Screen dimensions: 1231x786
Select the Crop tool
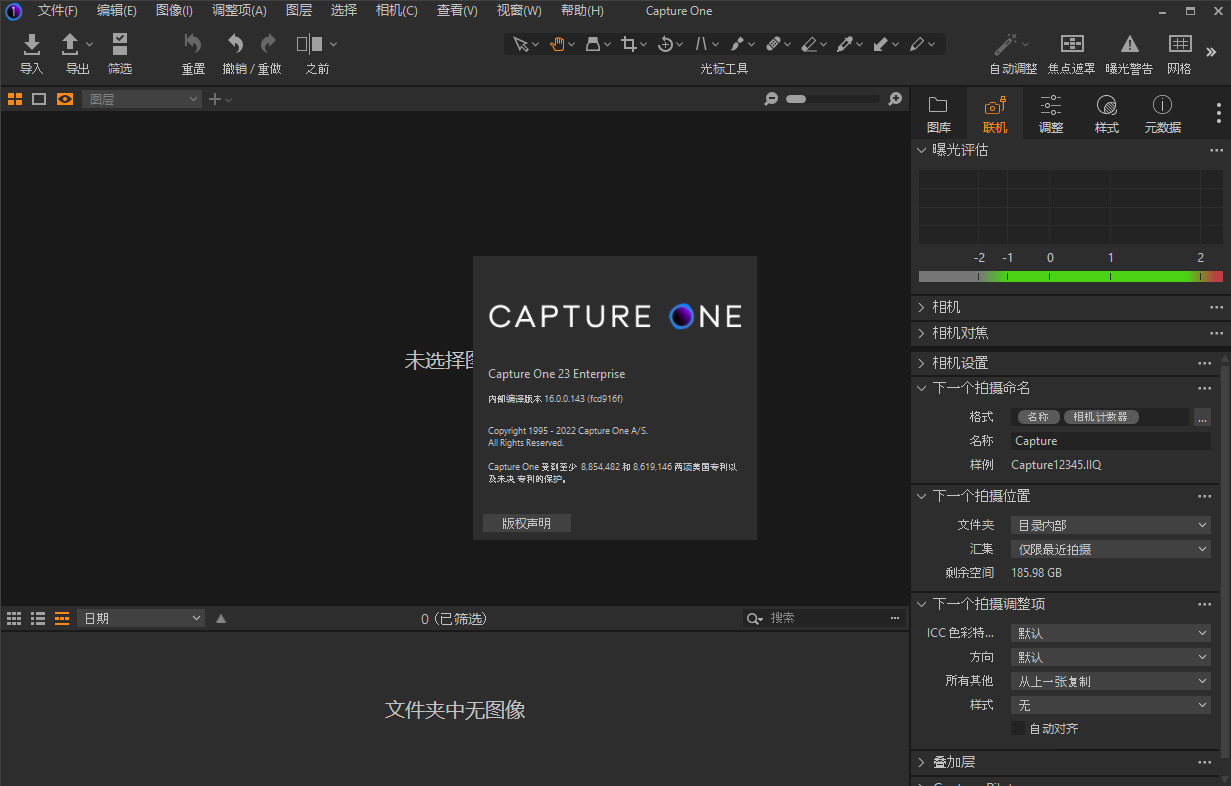[631, 43]
